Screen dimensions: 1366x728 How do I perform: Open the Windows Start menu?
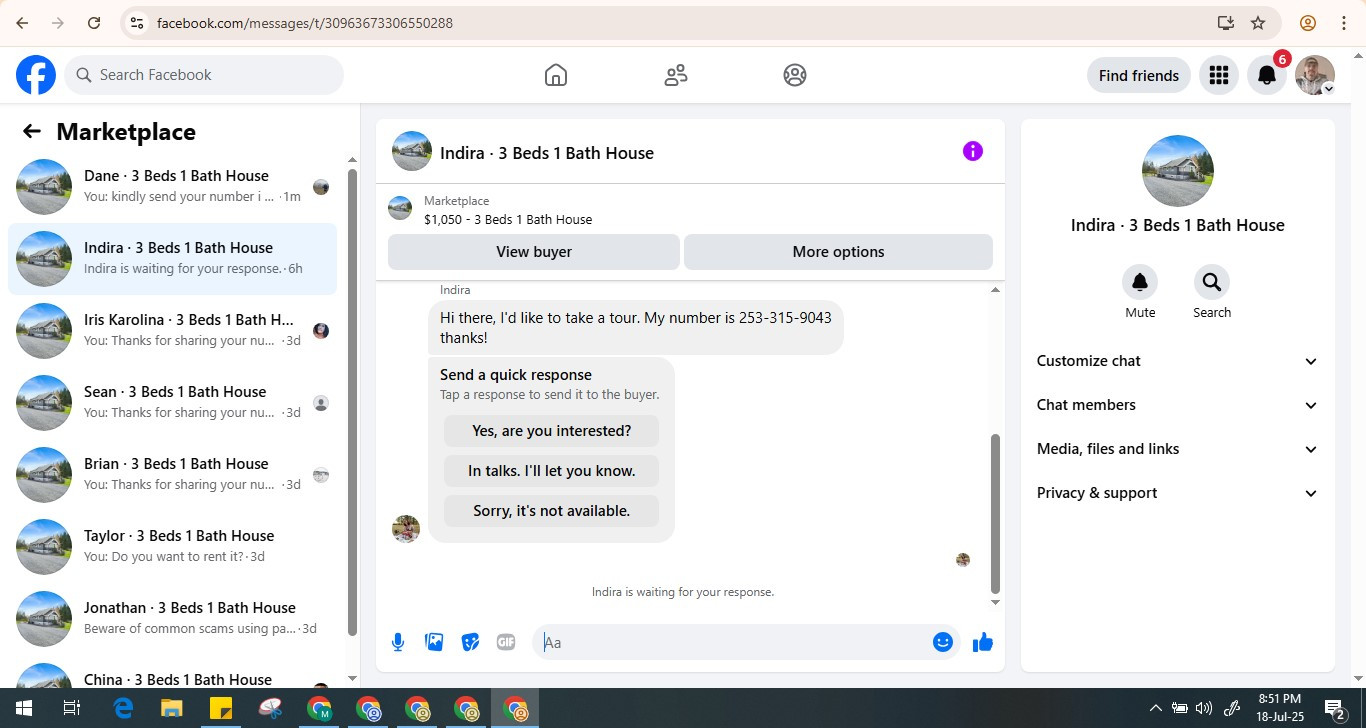[24, 708]
